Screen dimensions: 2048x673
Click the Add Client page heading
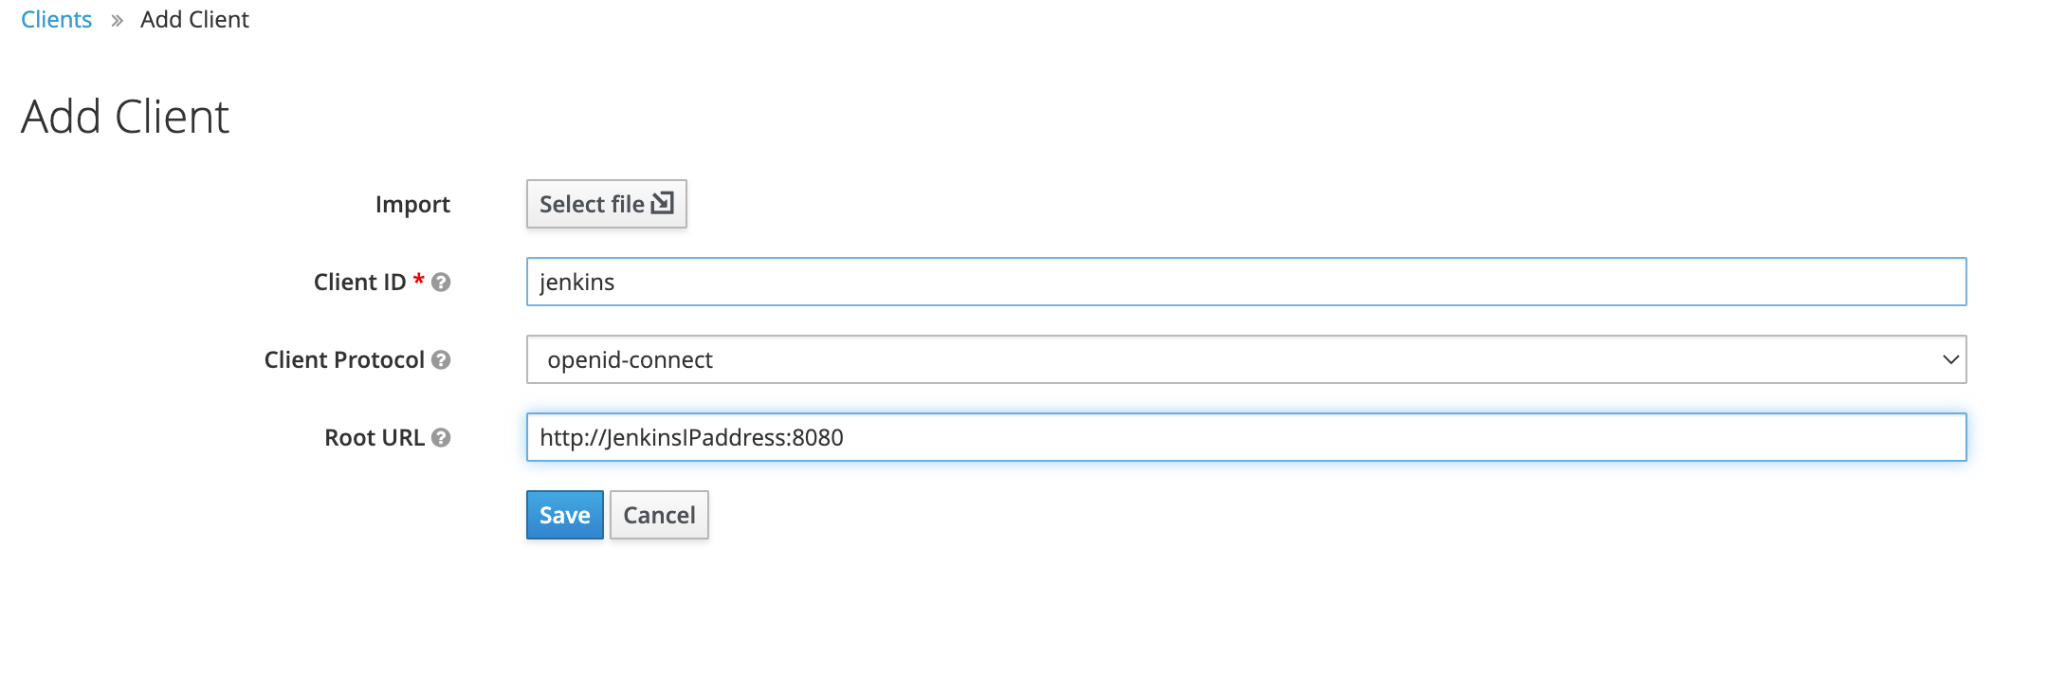pos(125,115)
